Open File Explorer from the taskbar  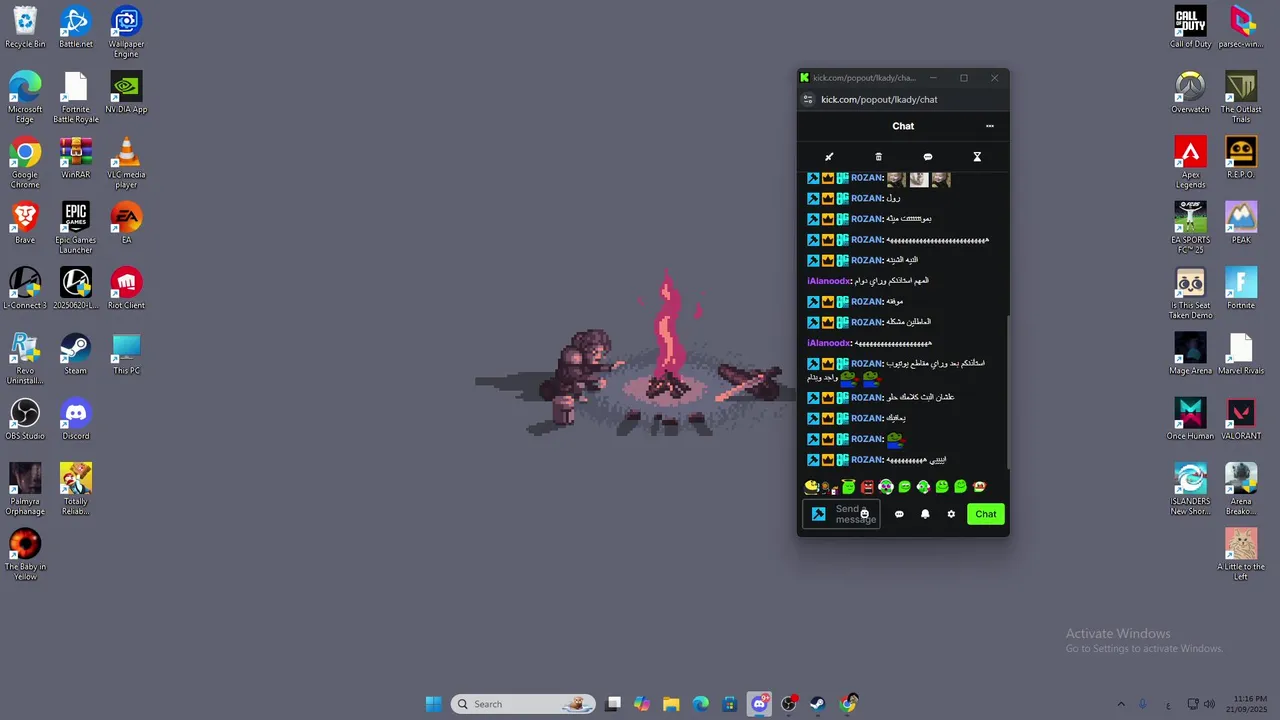click(671, 704)
